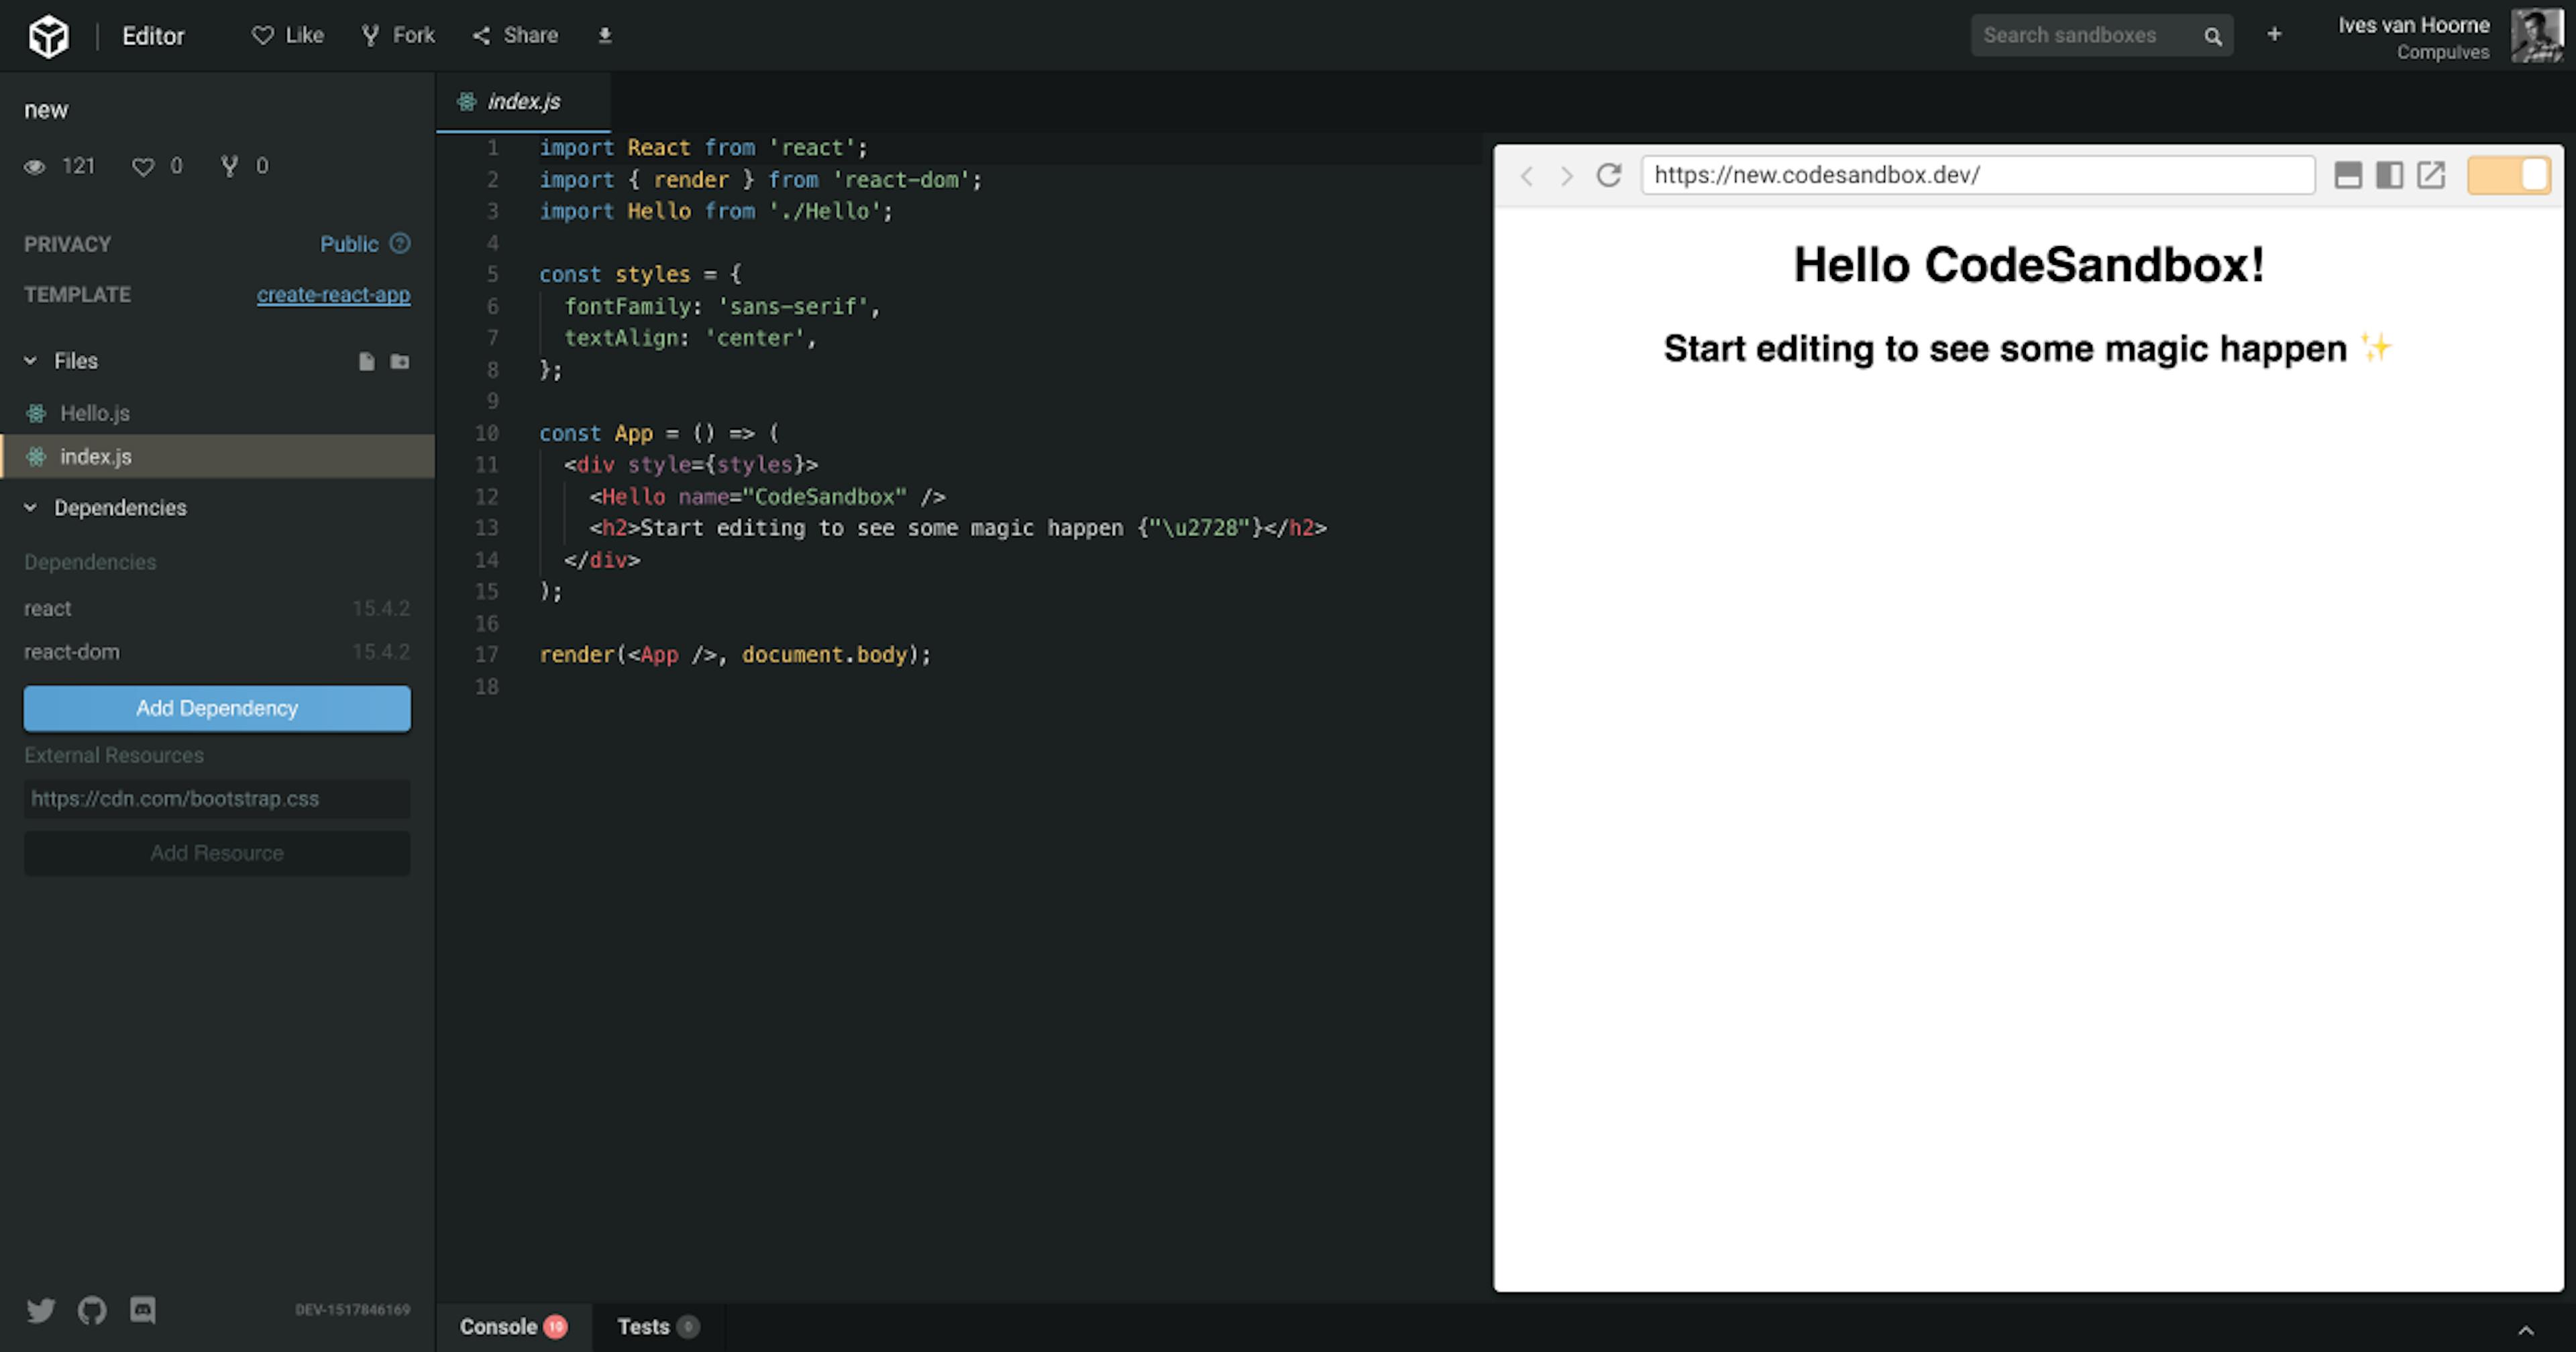Toggle the orange switch in the preview toolbar
Image resolution: width=2576 pixels, height=1352 pixels.
pos(2508,175)
